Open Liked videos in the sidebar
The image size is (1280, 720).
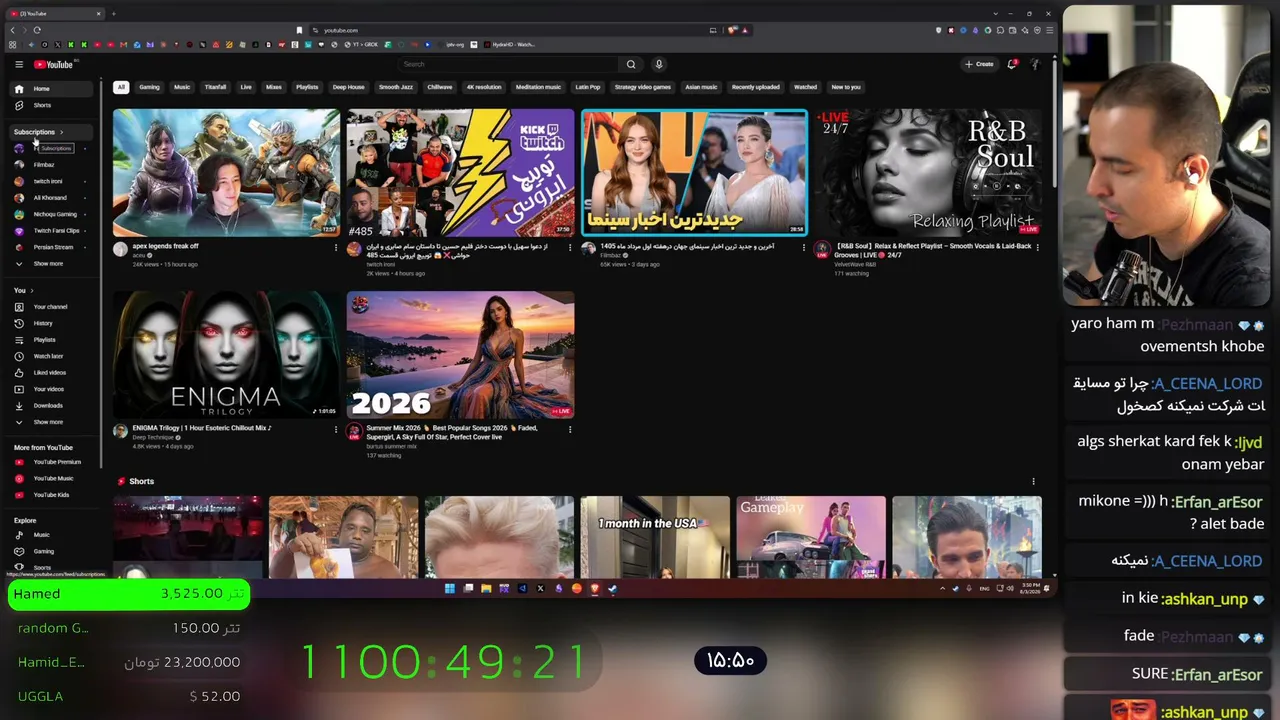pyautogui.click(x=50, y=373)
